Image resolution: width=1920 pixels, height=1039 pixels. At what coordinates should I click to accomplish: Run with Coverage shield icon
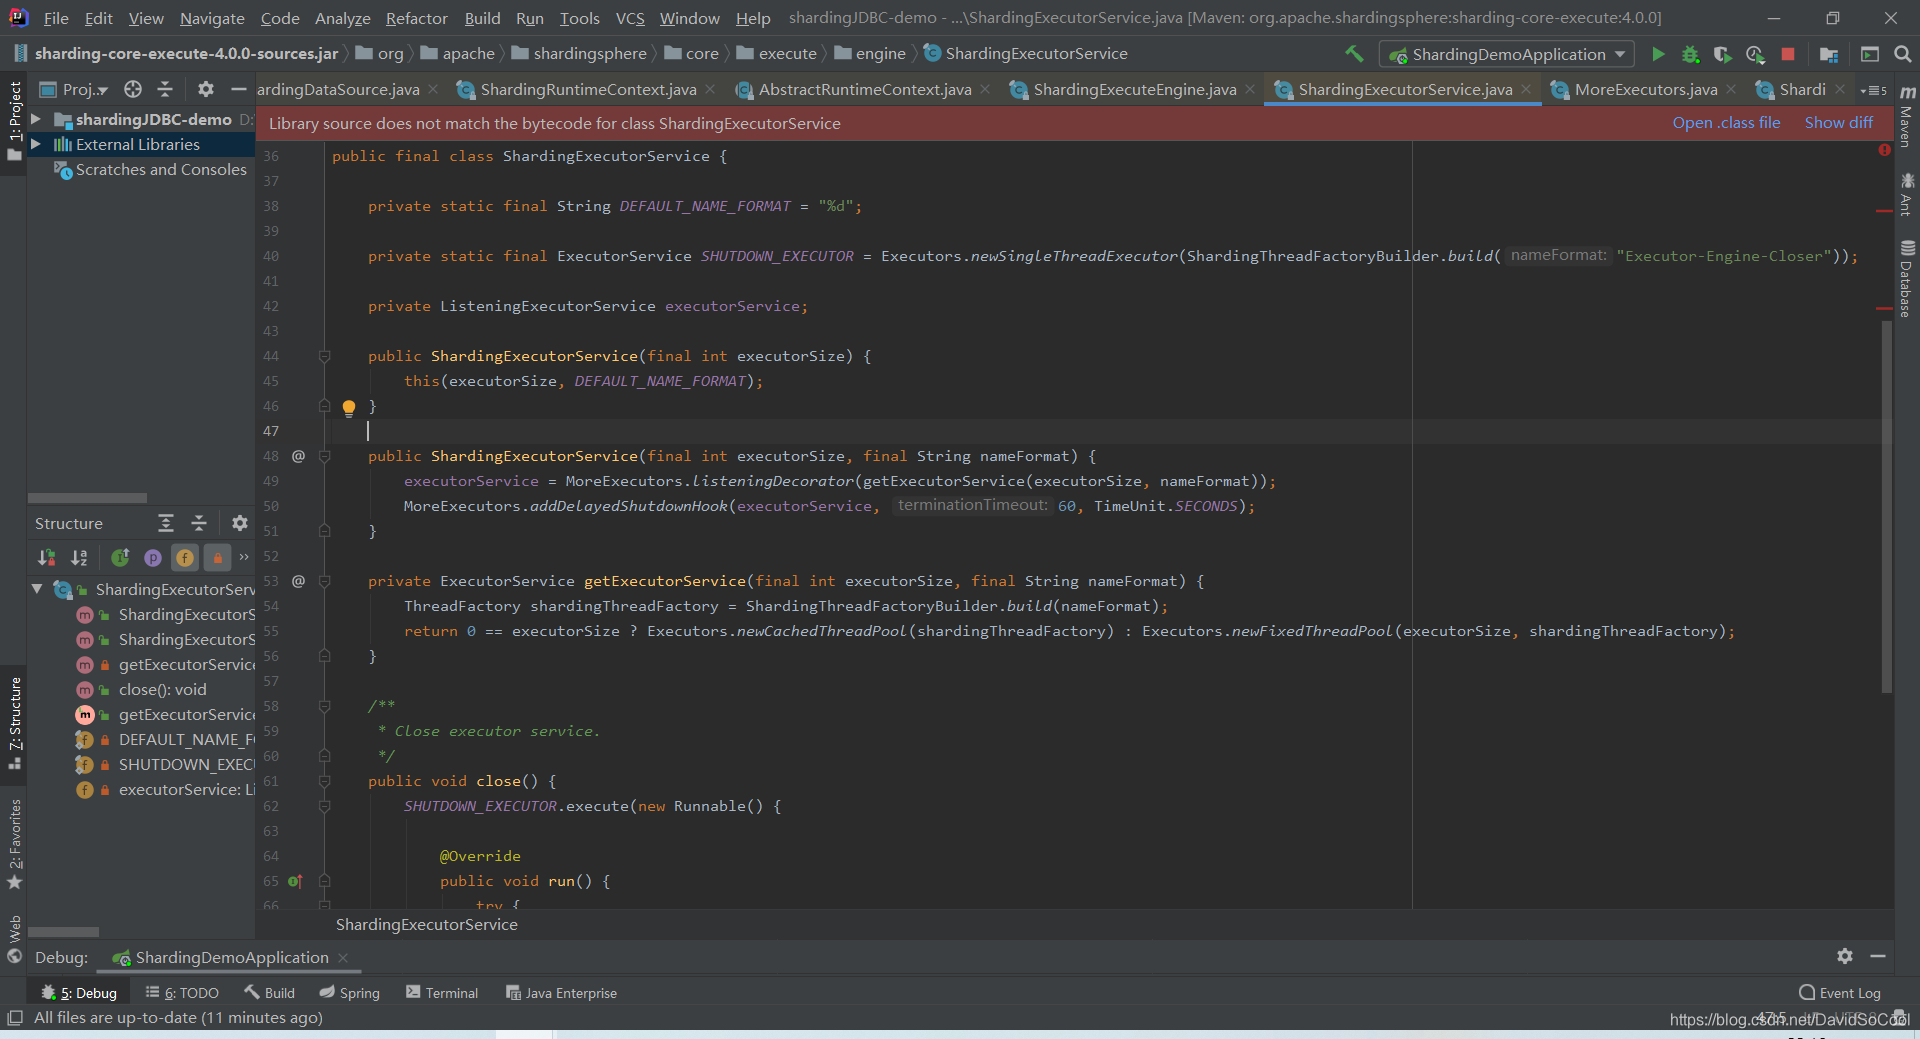click(1722, 54)
